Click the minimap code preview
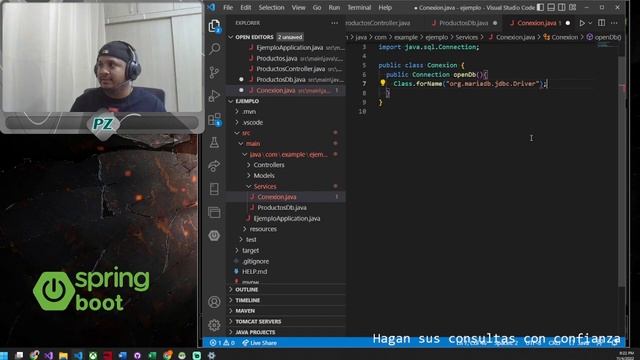The width and height of the screenshot is (640, 360). click(608, 45)
